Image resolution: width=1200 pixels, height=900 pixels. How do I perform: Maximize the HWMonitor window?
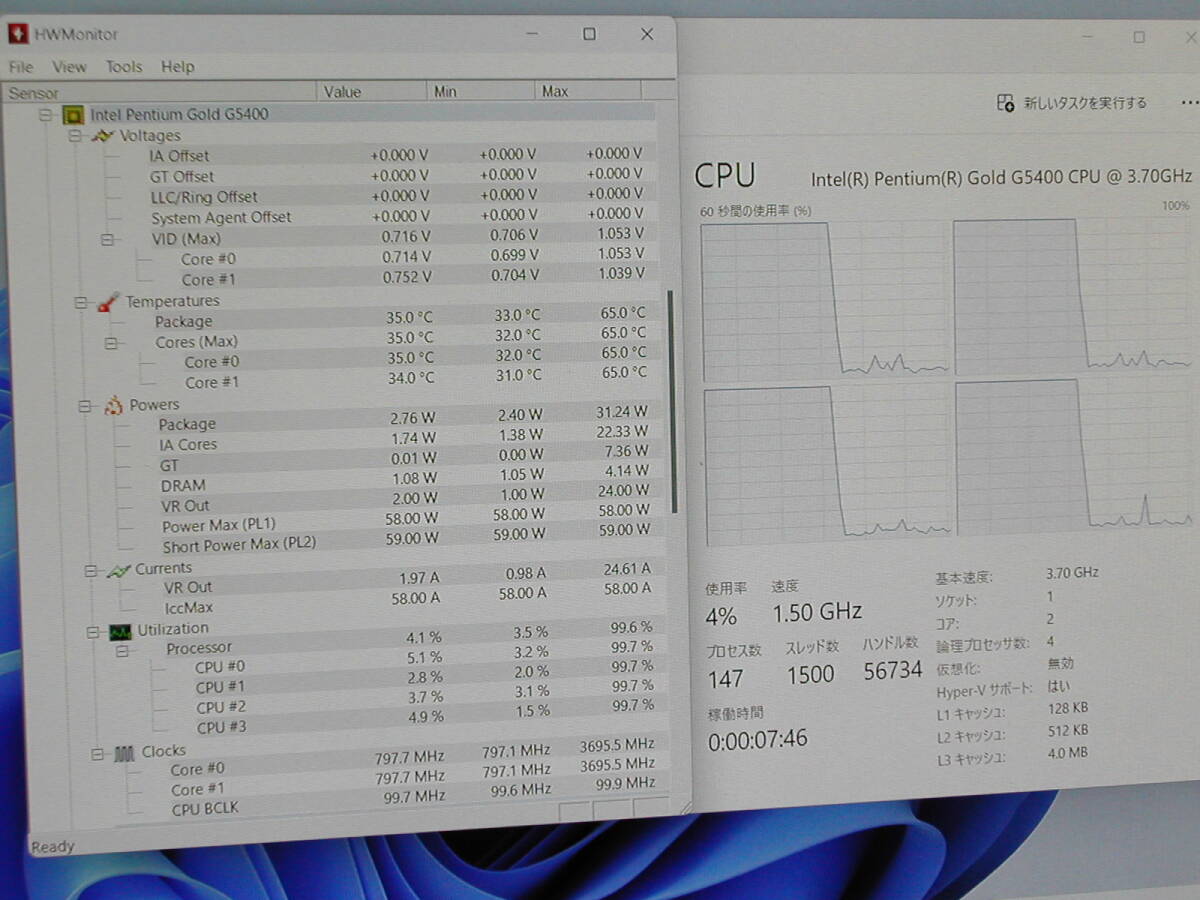tap(590, 34)
